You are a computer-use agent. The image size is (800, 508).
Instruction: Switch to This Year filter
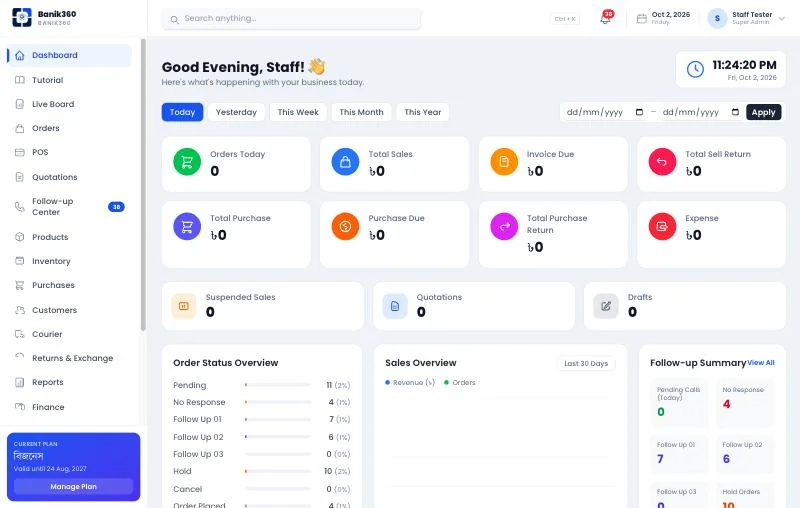click(423, 112)
